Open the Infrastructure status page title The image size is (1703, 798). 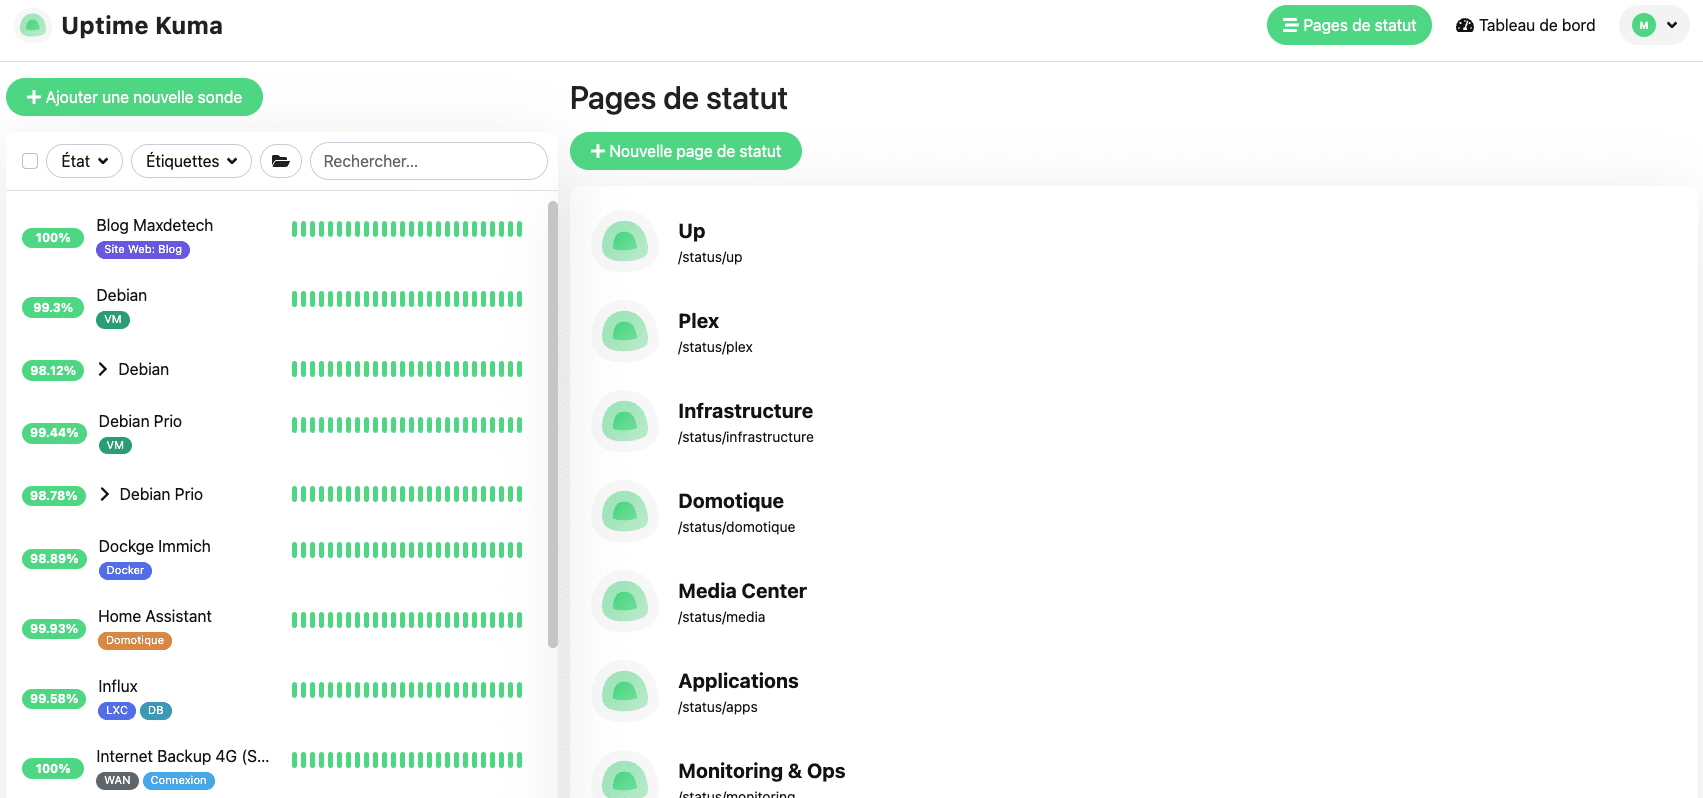(x=745, y=411)
